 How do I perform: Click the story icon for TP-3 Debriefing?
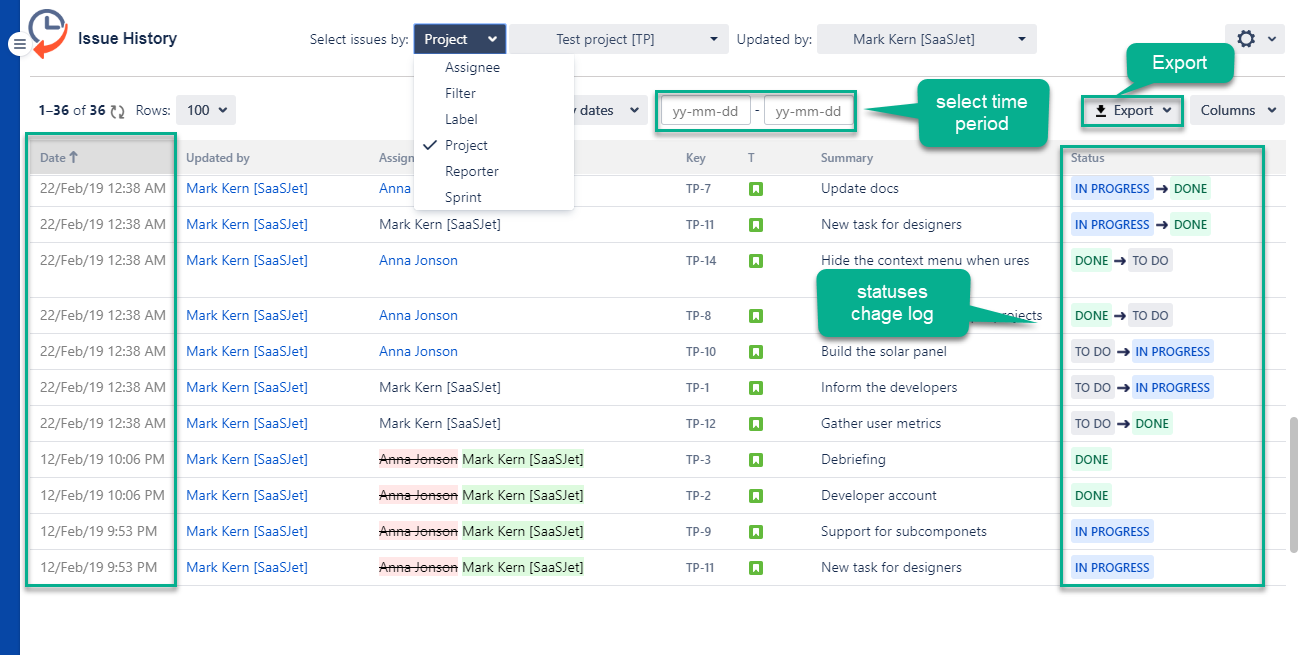coord(756,459)
